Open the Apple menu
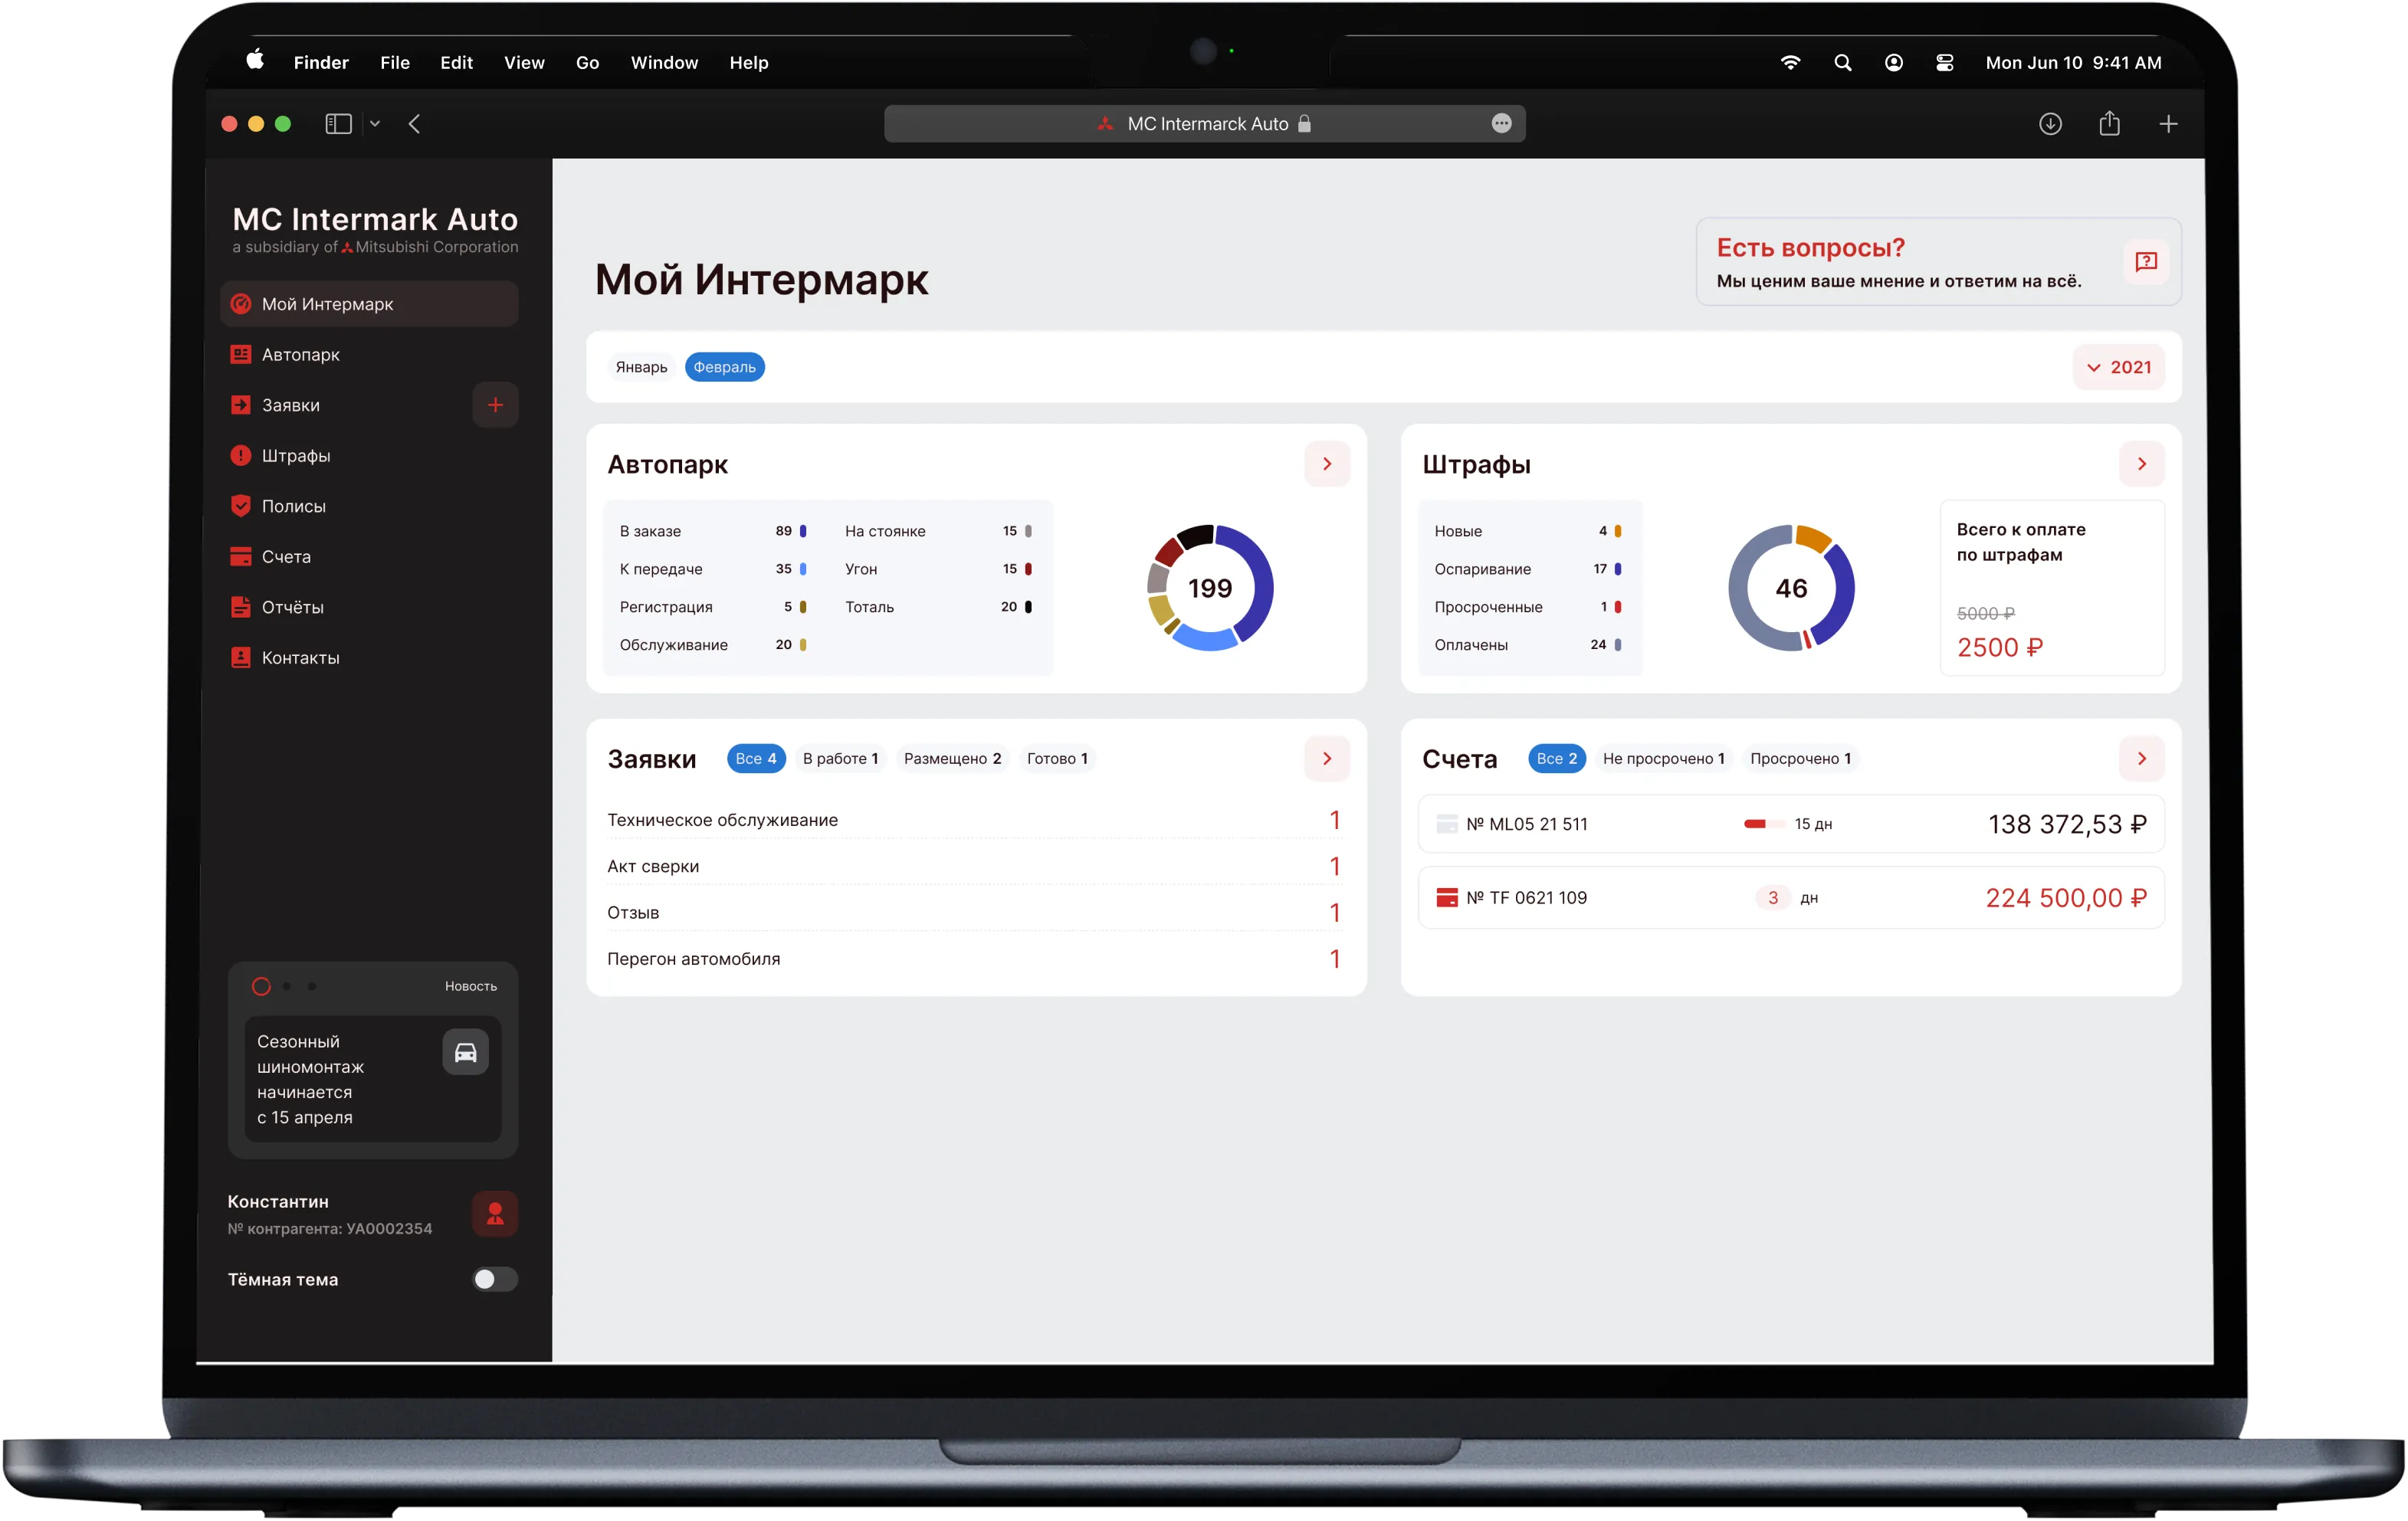 pos(255,61)
